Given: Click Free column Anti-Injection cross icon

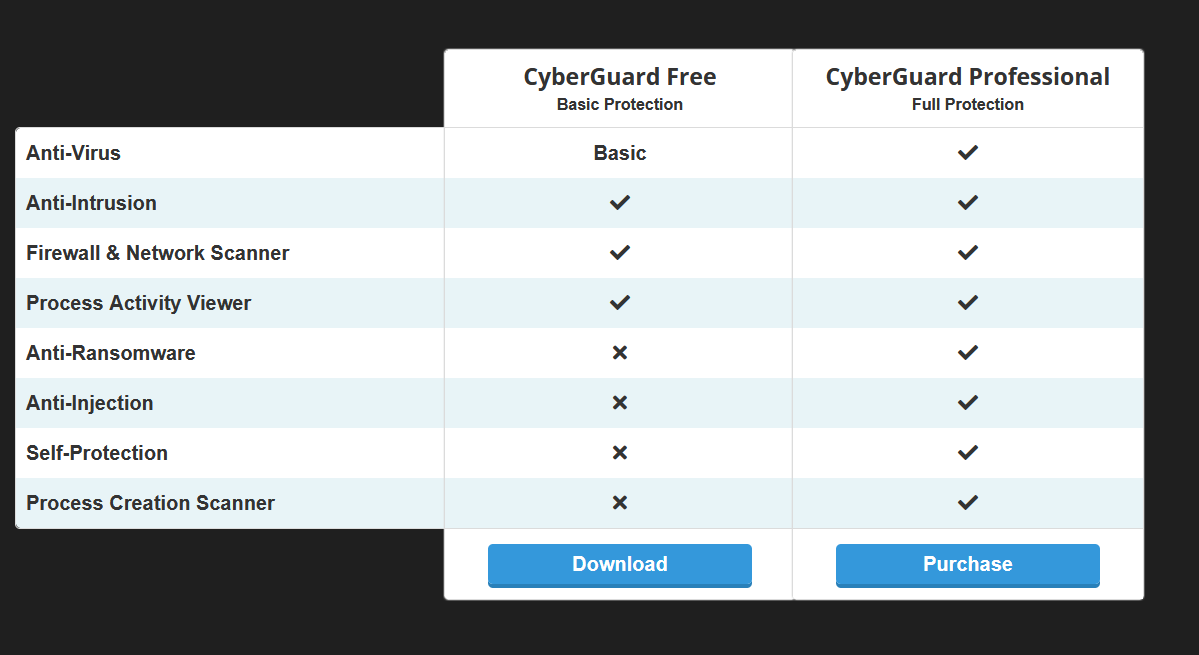Looking at the screenshot, I should tap(620, 403).
